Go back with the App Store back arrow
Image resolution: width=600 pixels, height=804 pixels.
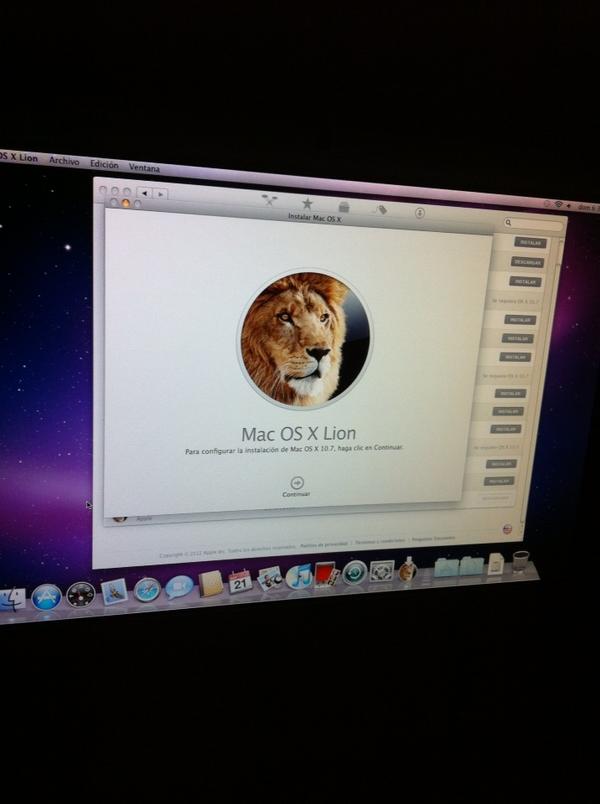click(x=145, y=193)
